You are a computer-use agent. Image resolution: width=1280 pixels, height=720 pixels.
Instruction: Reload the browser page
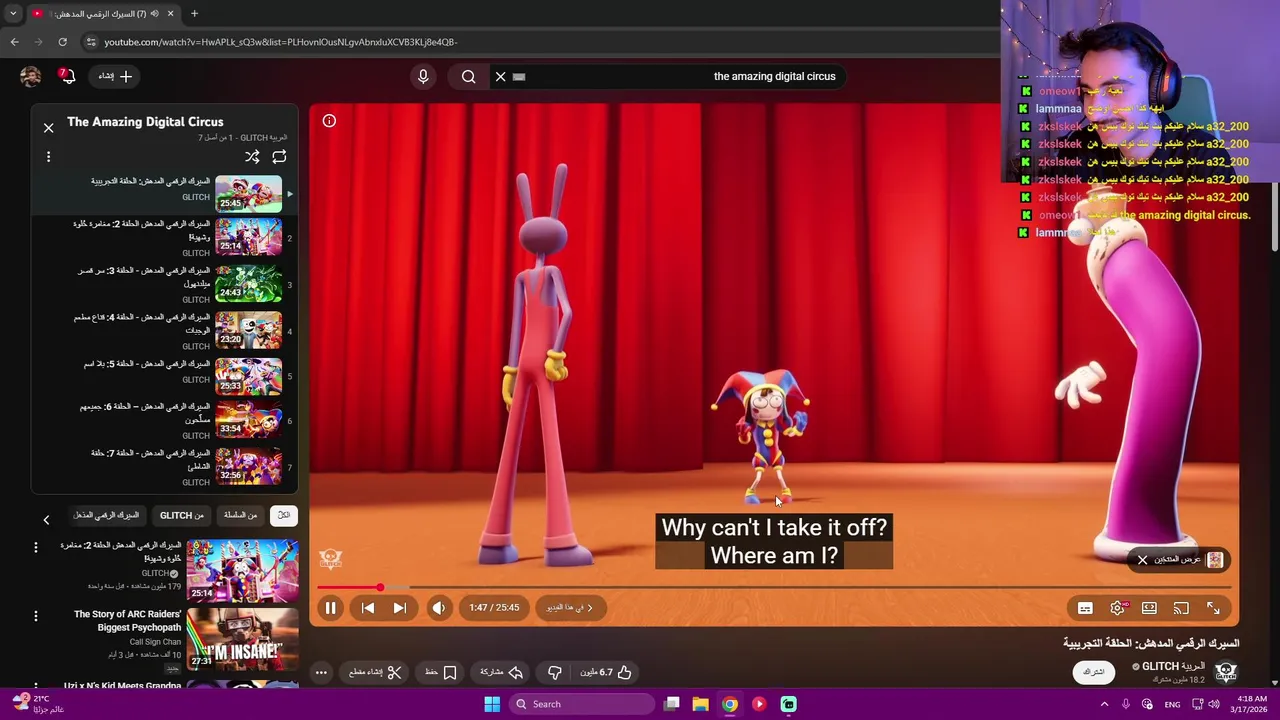pyautogui.click(x=62, y=42)
